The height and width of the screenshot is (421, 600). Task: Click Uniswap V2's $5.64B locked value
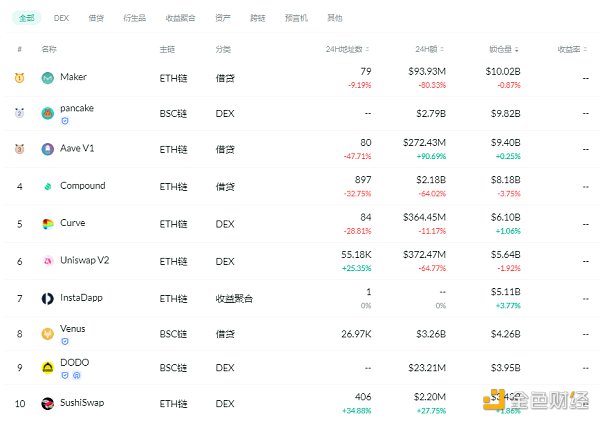505,255
